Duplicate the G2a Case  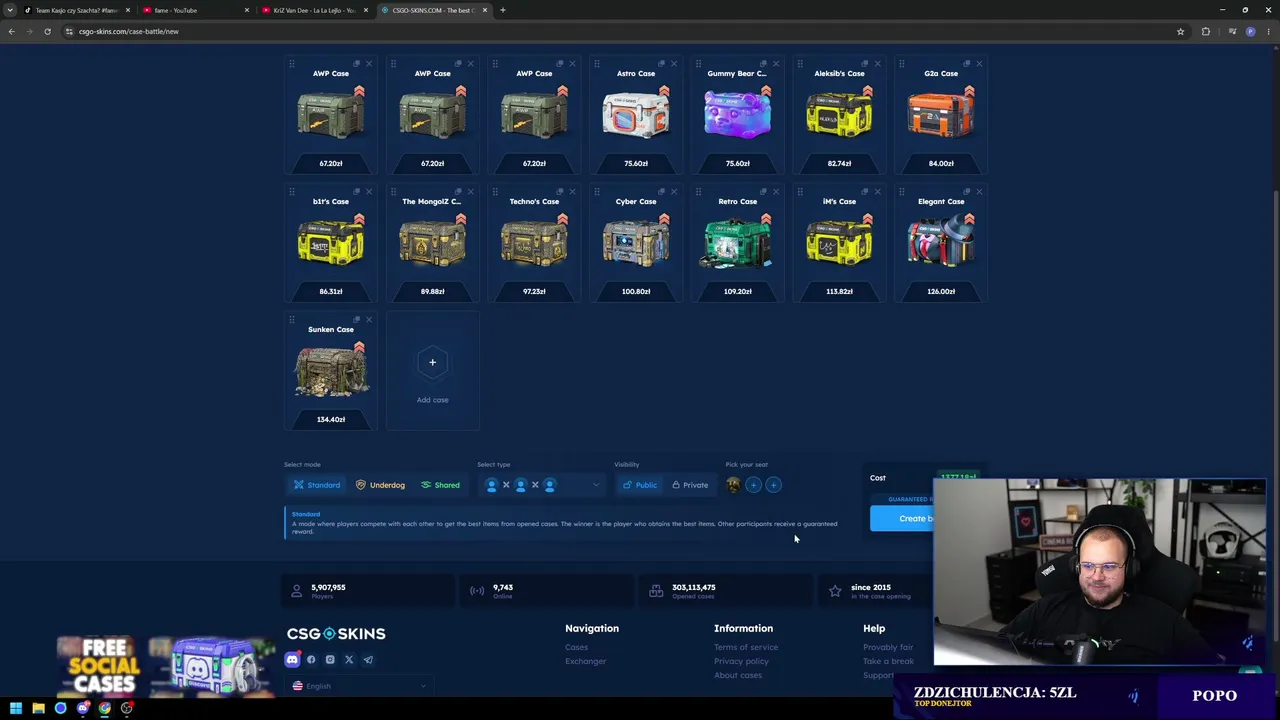967,64
